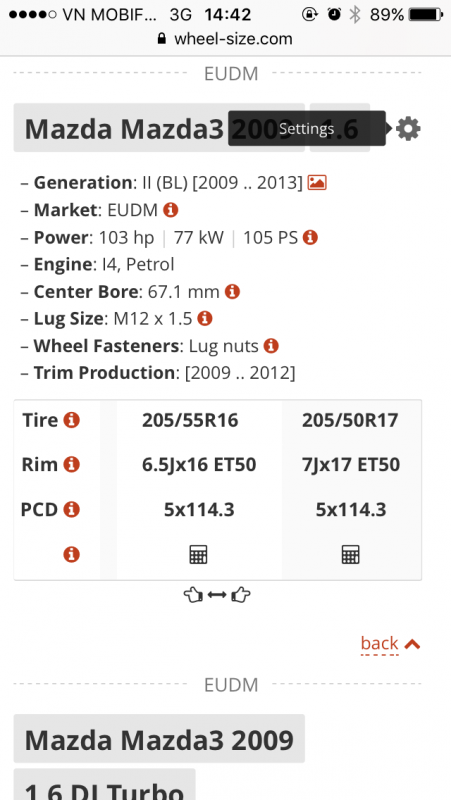Screen dimensions: 451x800
Task: Tap info icon next to Market EUDM
Action: click(170, 210)
